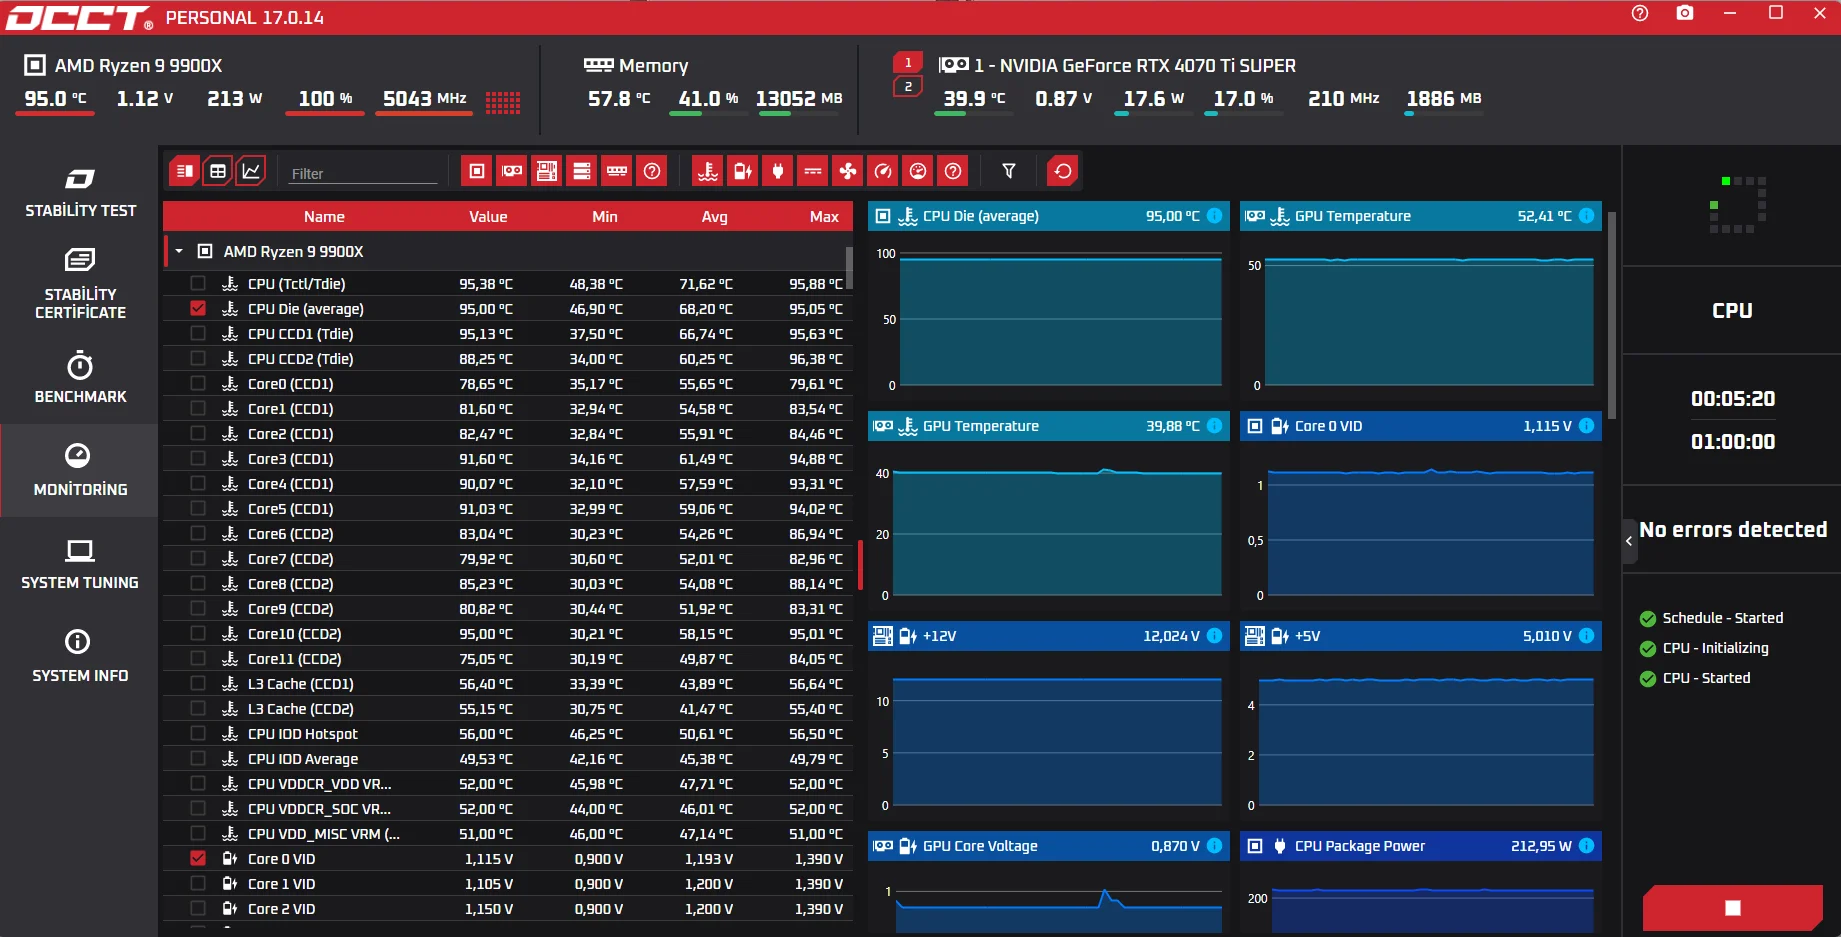Viewport: 1841px width, 937px height.
Task: Toggle voltage sensor filter icon
Action: pyautogui.click(x=743, y=171)
